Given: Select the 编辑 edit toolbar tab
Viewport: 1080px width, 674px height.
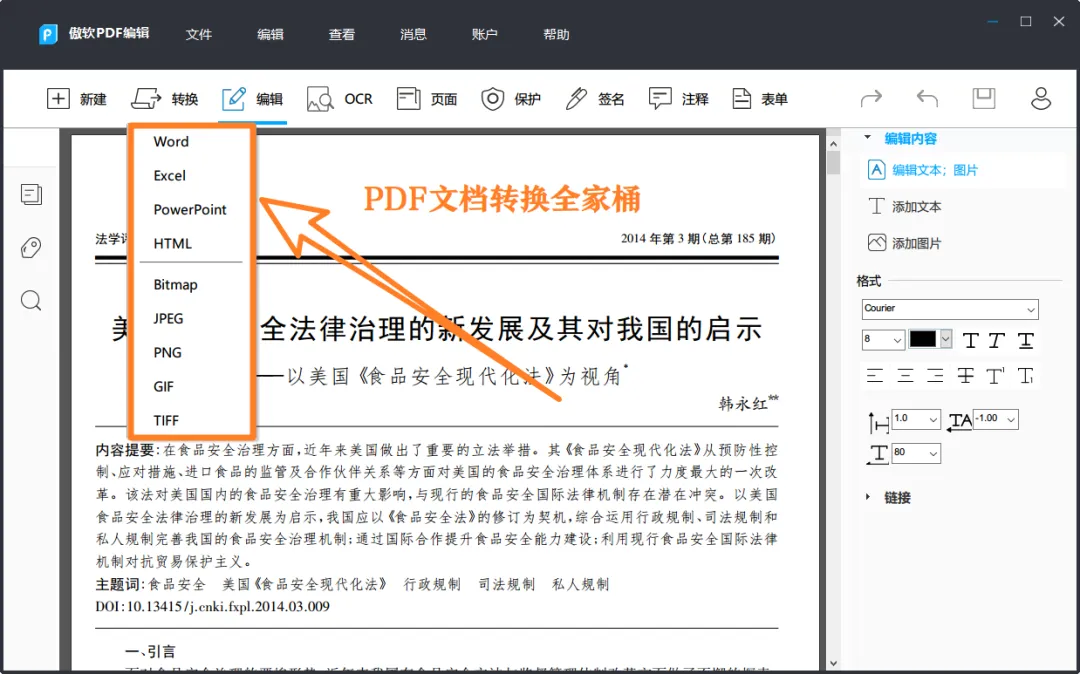Looking at the screenshot, I should 252,99.
